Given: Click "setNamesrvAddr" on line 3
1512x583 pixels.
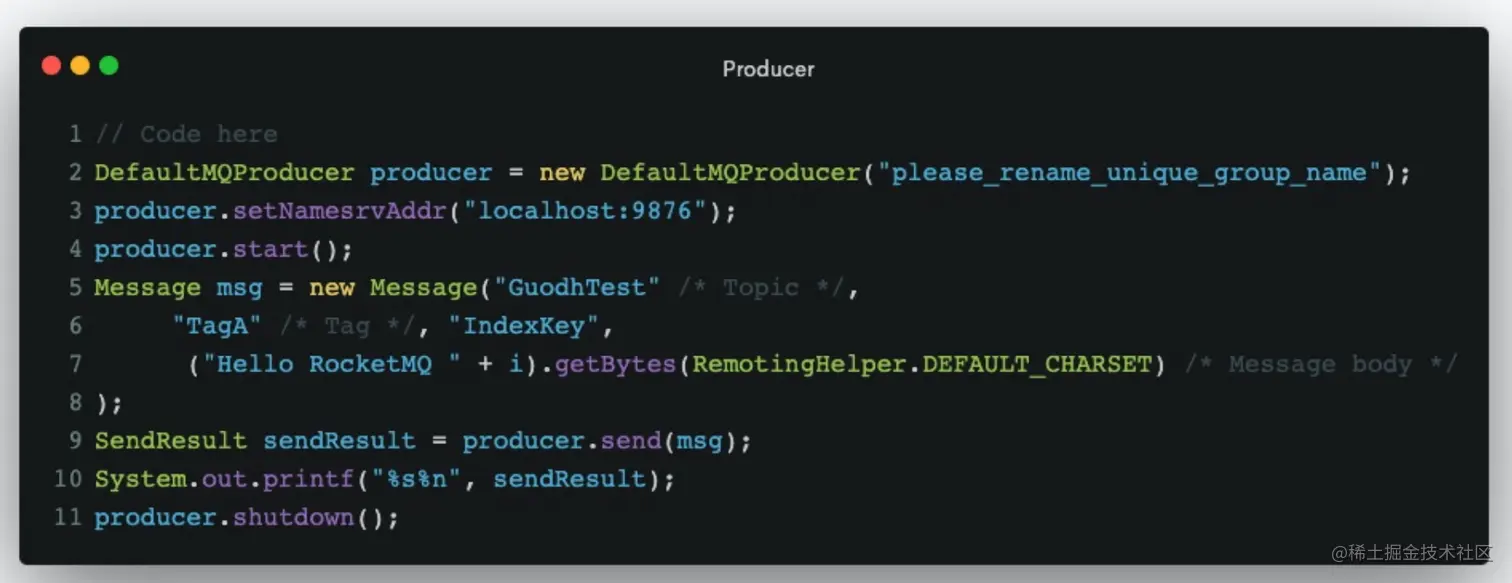Looking at the screenshot, I should 340,211.
